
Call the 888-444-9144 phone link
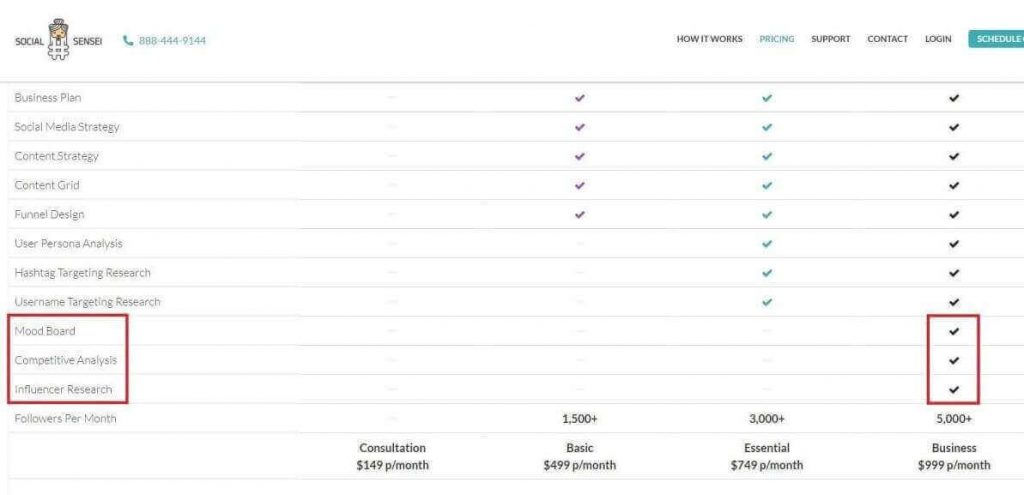(x=173, y=41)
